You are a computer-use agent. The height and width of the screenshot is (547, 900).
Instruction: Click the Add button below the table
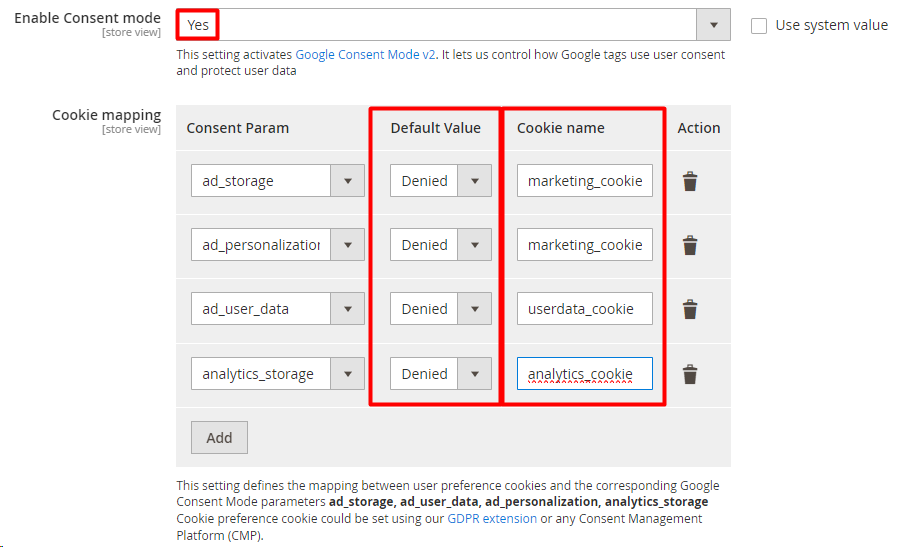(x=219, y=437)
